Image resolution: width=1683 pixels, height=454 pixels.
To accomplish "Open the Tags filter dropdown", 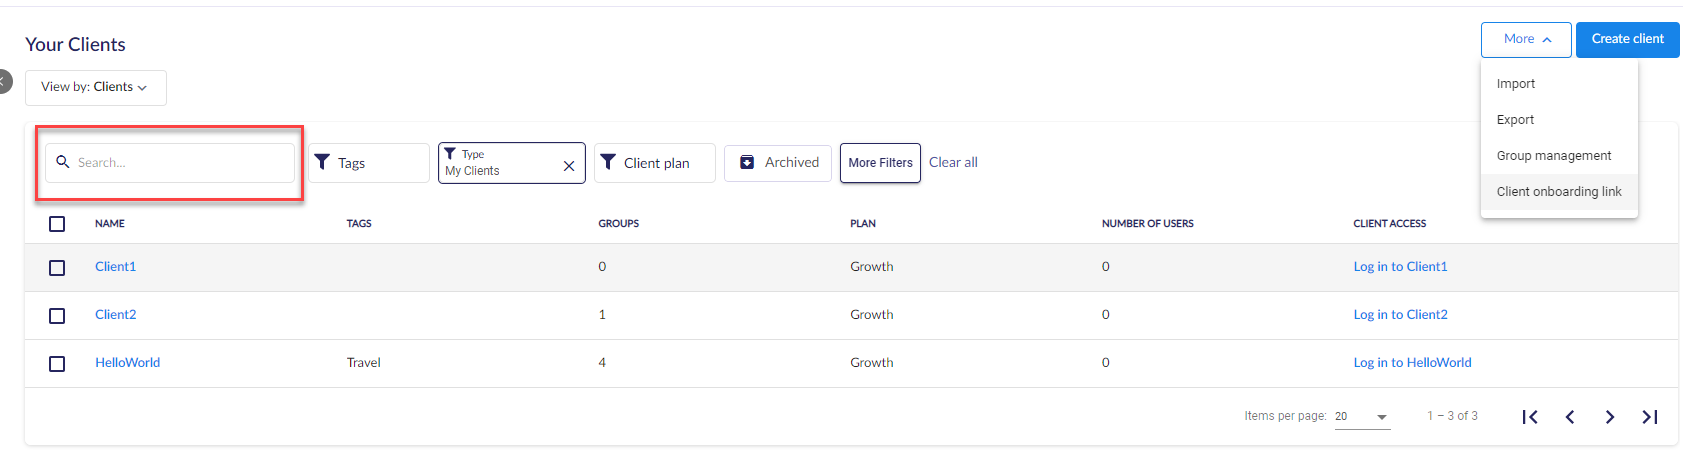I will pos(369,163).
